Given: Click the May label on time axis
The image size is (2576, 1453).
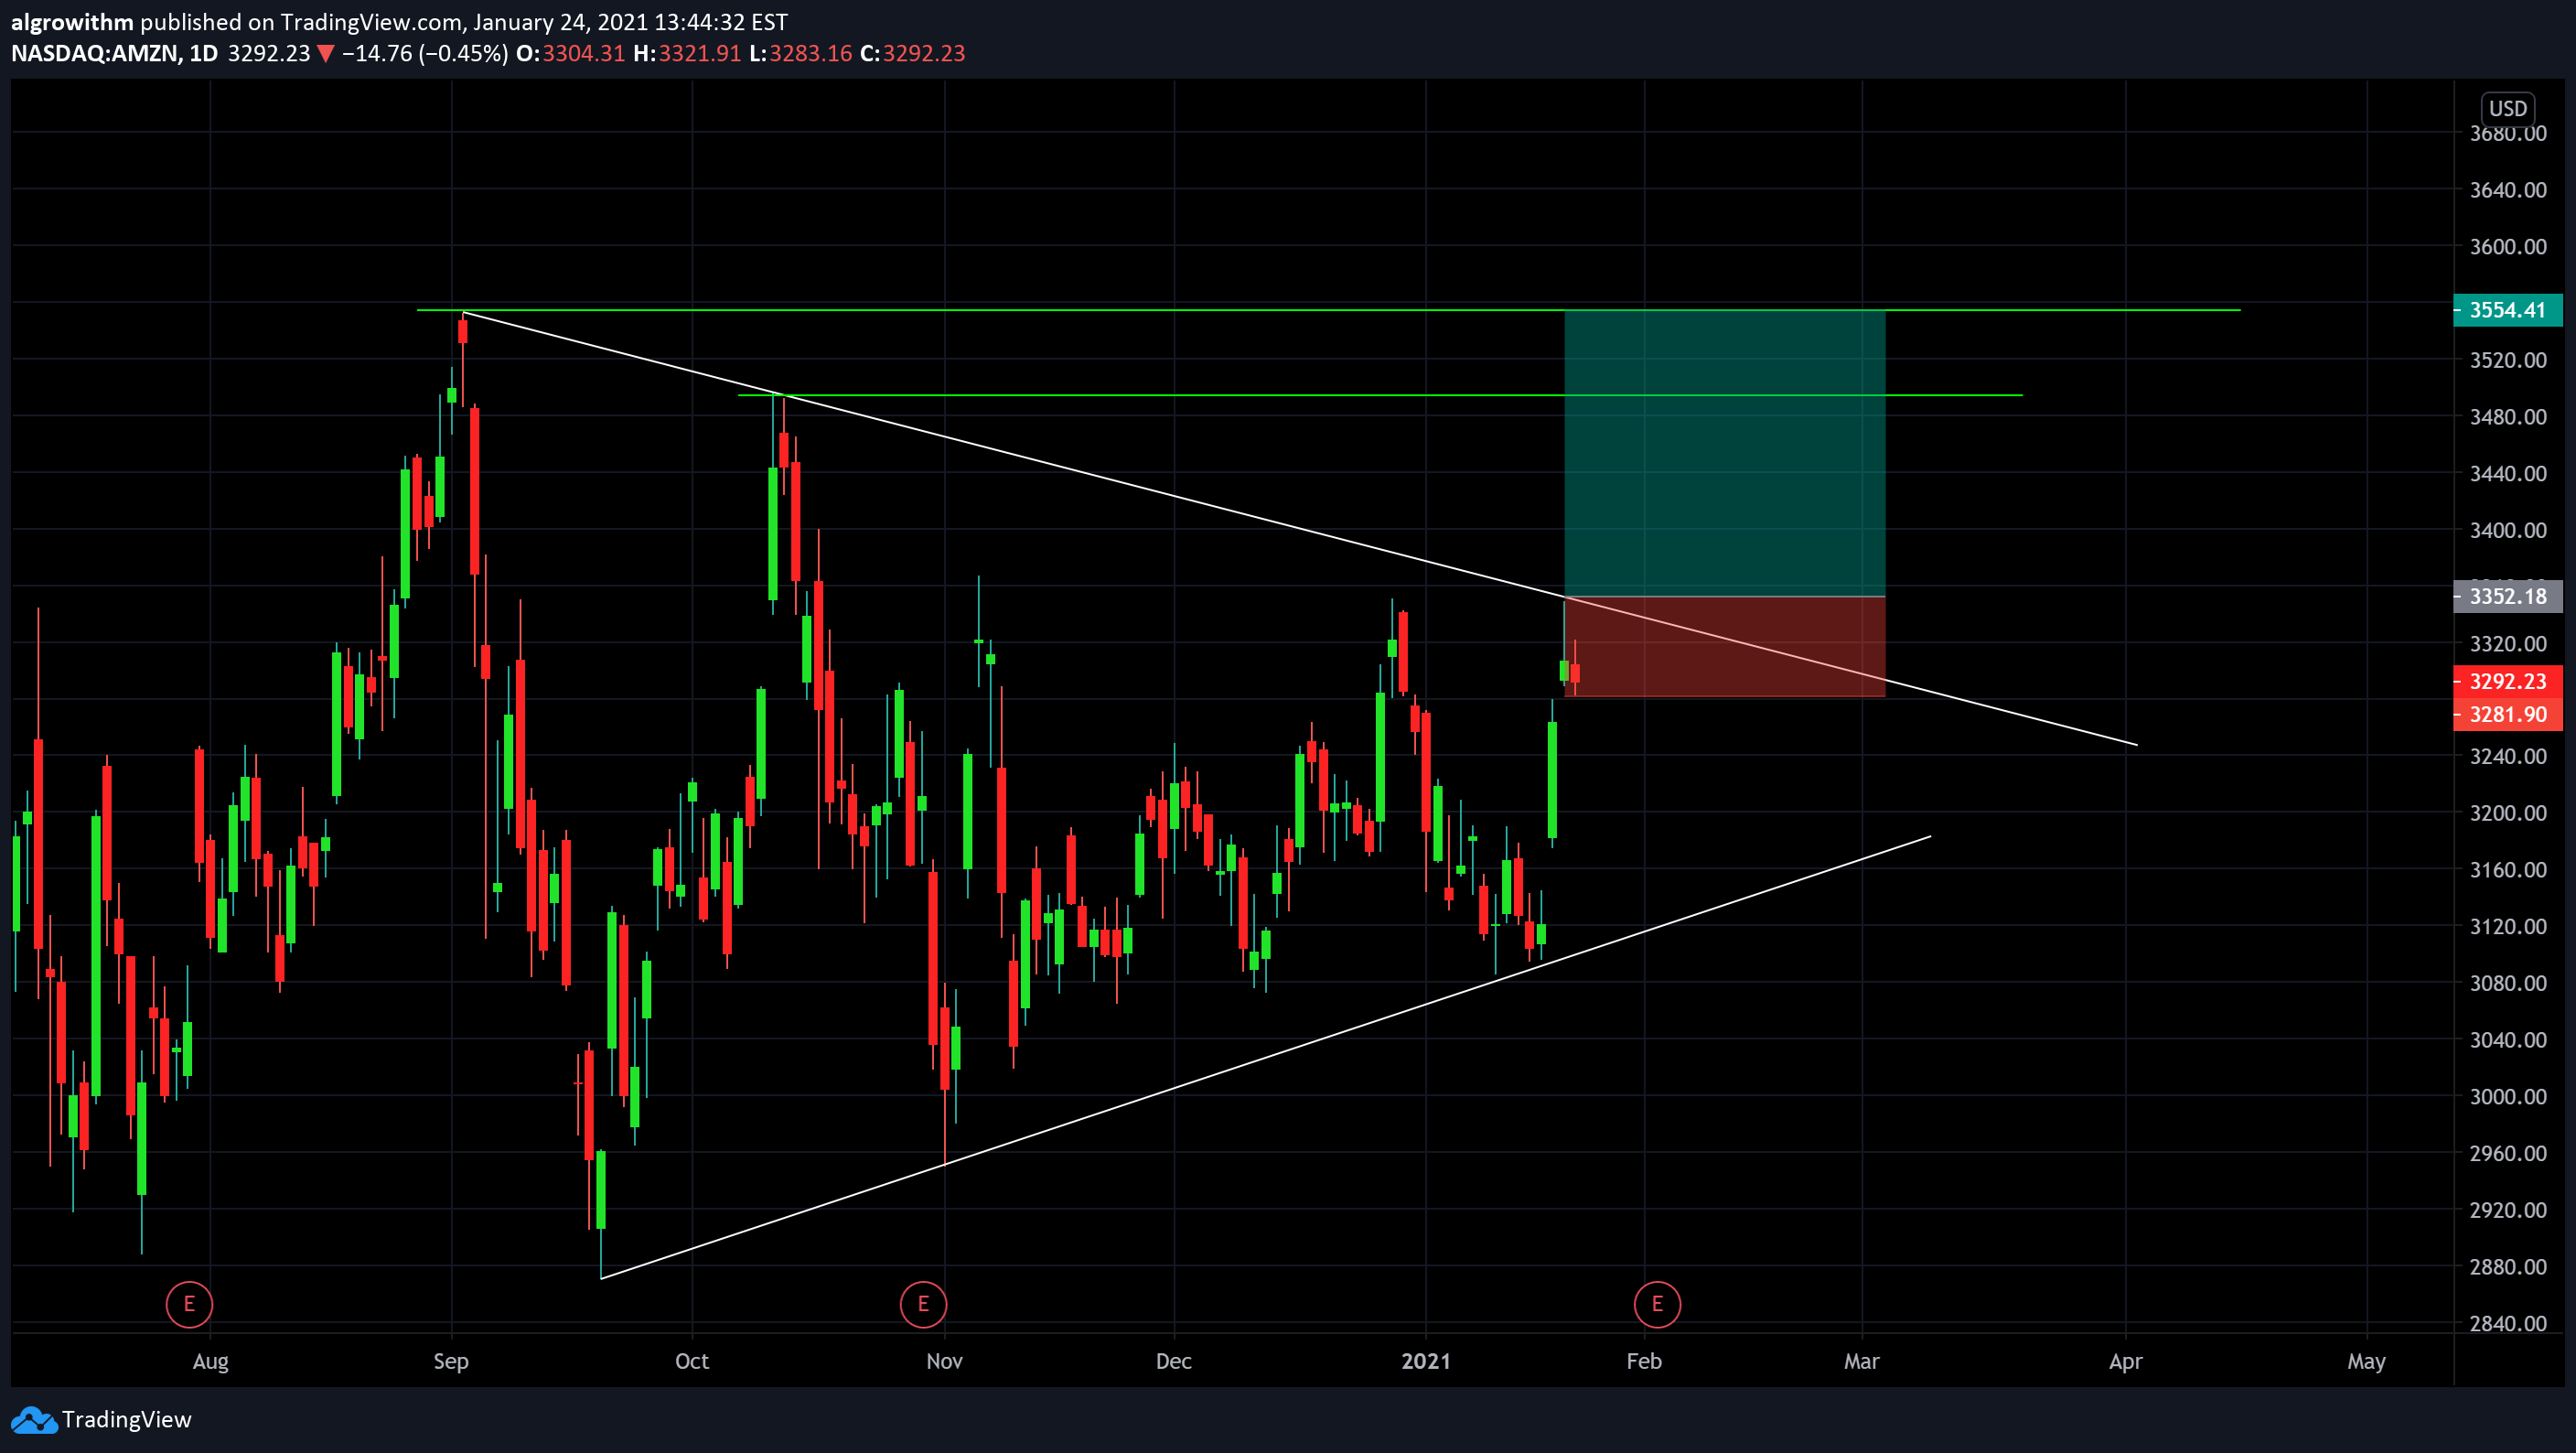Looking at the screenshot, I should (2367, 1361).
